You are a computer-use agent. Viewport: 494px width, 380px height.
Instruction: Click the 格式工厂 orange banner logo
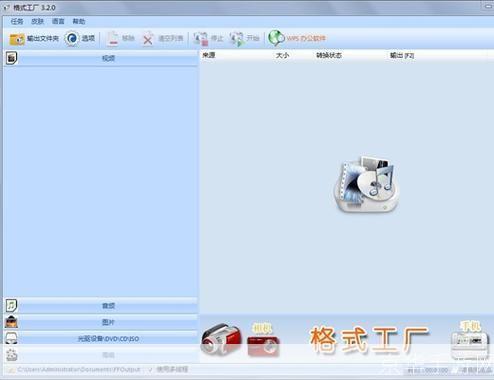pos(369,340)
